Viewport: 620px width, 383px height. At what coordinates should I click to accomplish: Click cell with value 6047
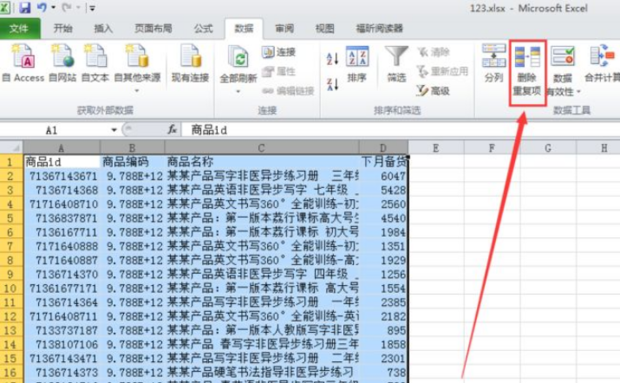383,176
